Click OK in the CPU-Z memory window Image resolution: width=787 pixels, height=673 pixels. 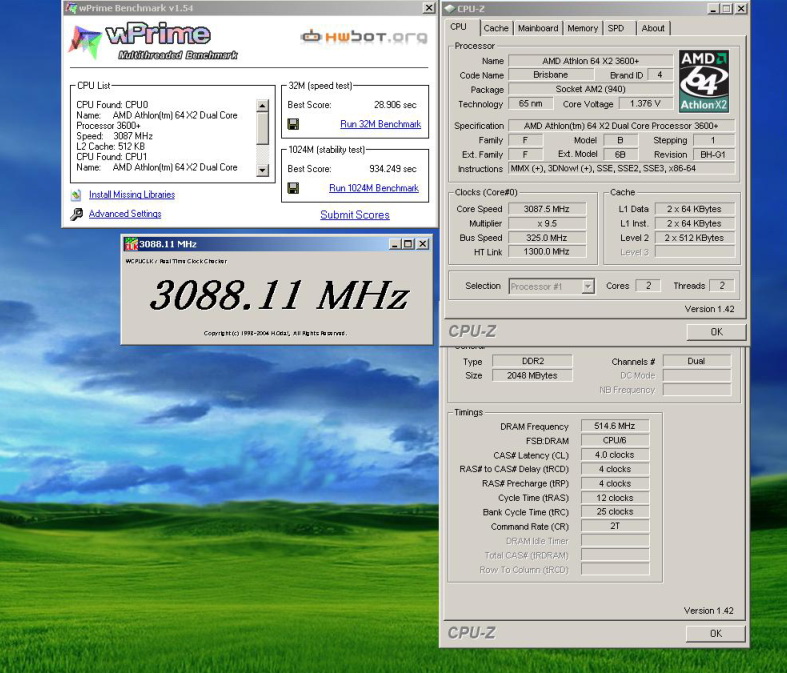(x=716, y=633)
